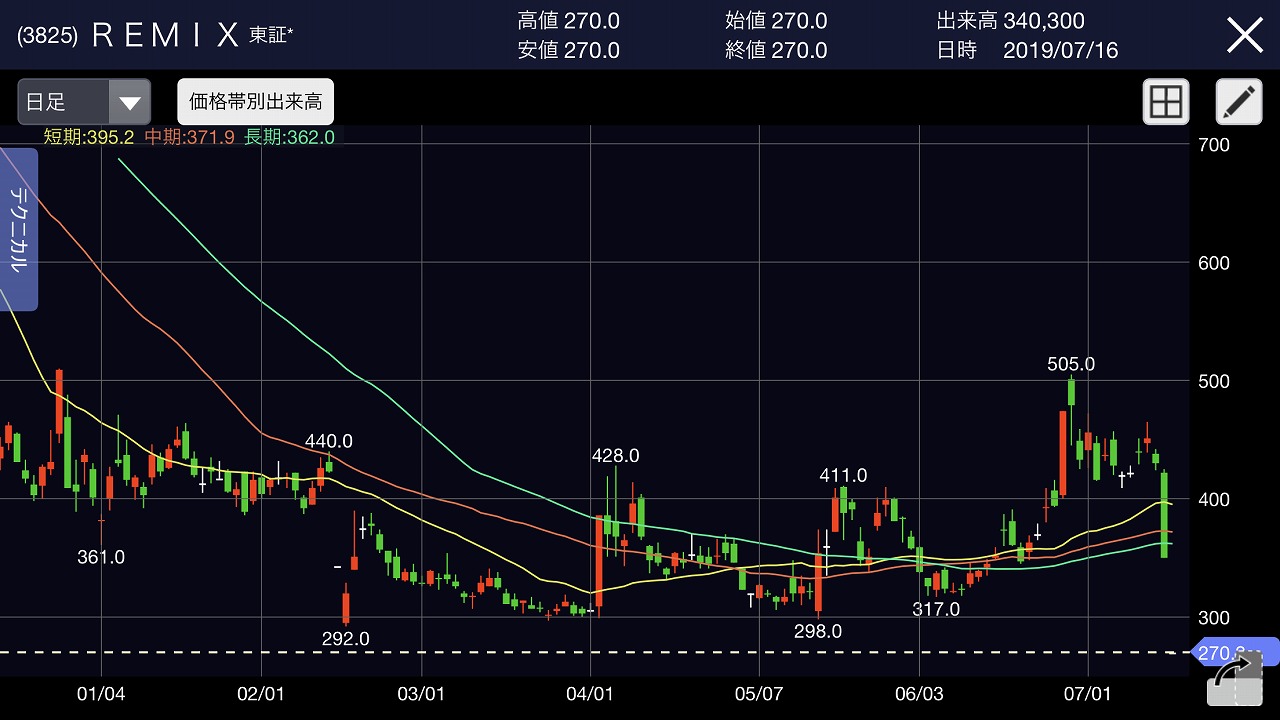Click the 428.0 peak price label
The height and width of the screenshot is (720, 1280).
pos(615,456)
